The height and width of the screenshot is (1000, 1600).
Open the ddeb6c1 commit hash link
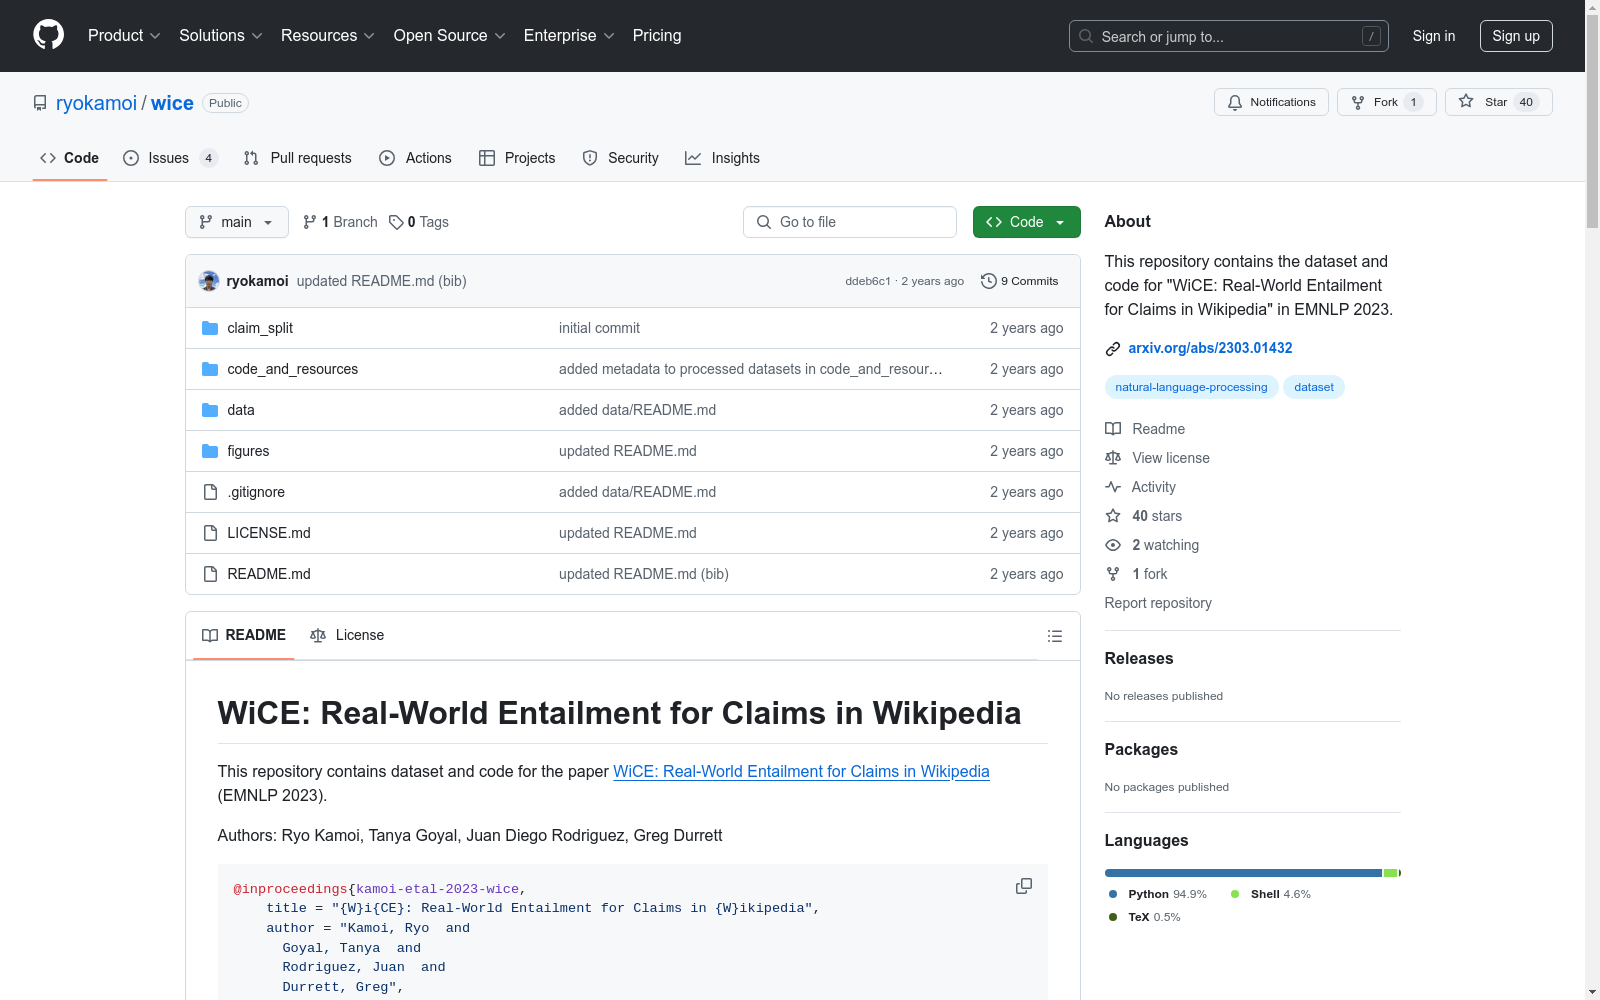point(868,281)
